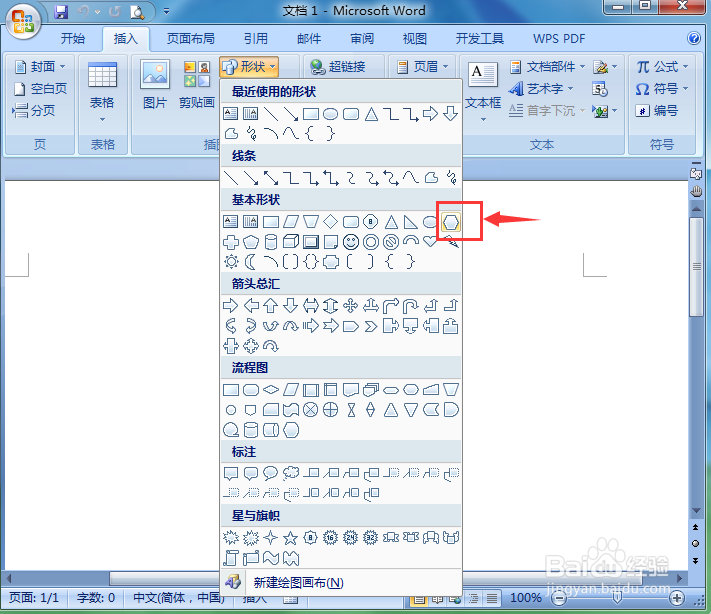711x614 pixels.
Task: Pick the flowchart decision diamond
Action: pyautogui.click(x=271, y=390)
